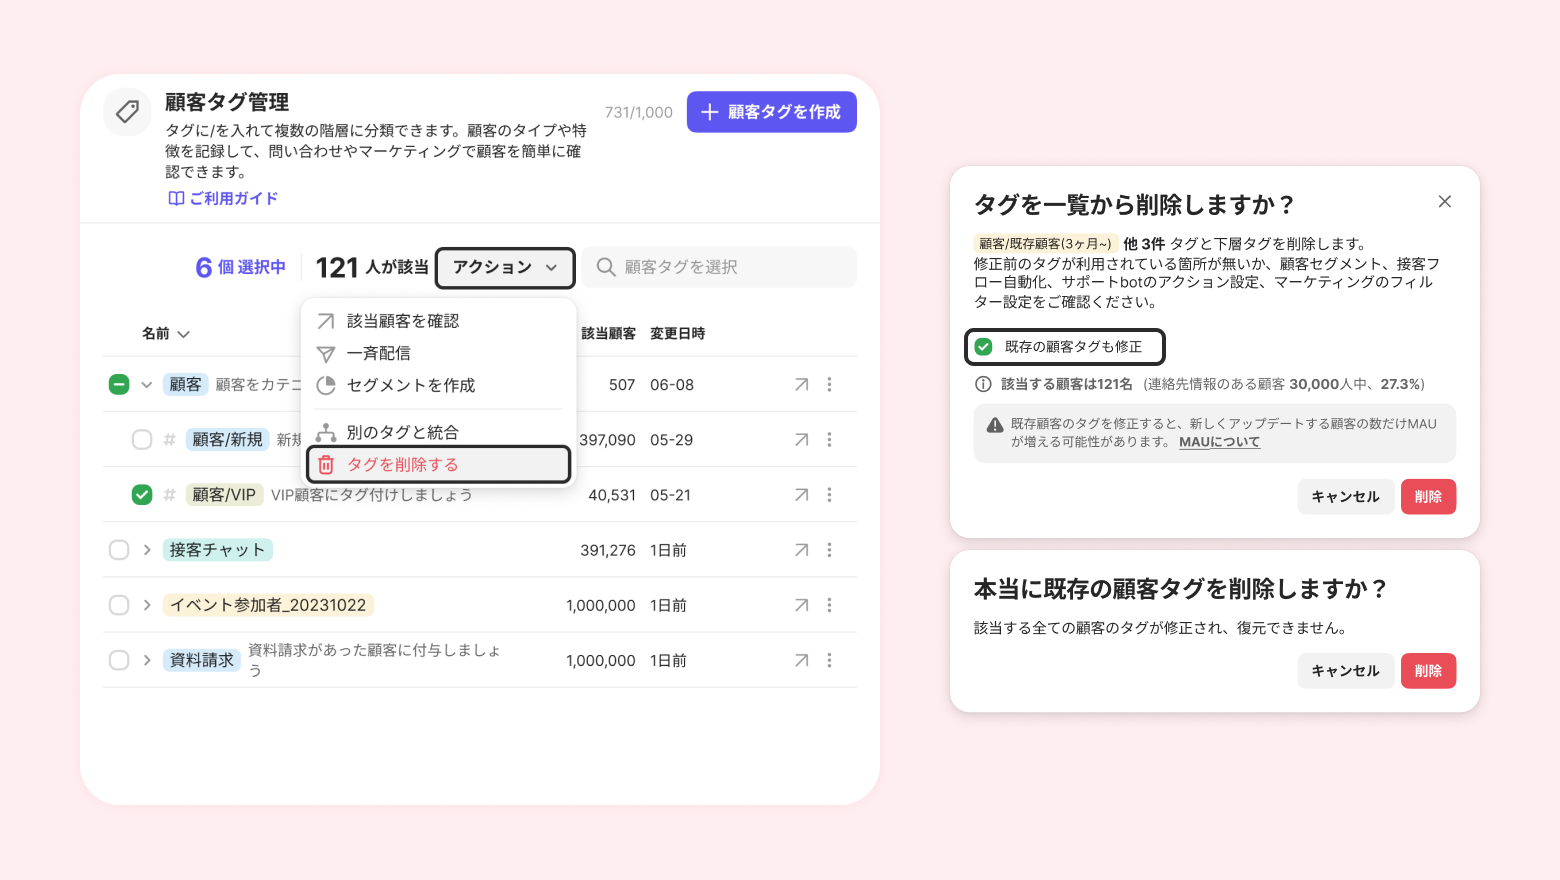Viewport: 1560px width, 880px height.
Task: Click the open-arrow icon in 資料請求 row
Action: (801, 660)
